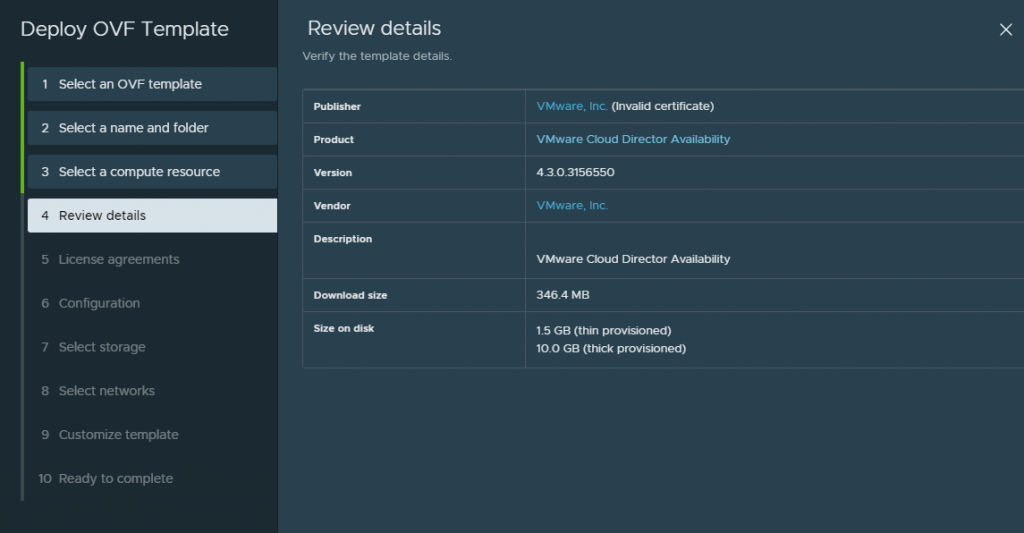Click the download size value 346.4 MB

(563, 295)
